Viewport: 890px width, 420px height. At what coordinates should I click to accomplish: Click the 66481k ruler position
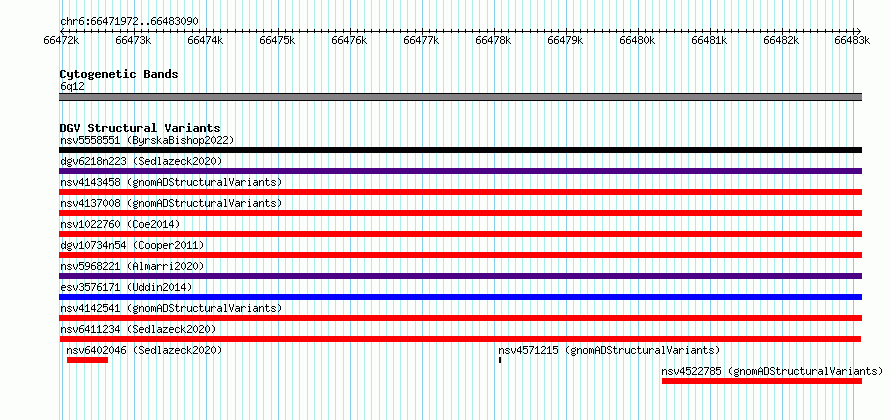pyautogui.click(x=709, y=40)
